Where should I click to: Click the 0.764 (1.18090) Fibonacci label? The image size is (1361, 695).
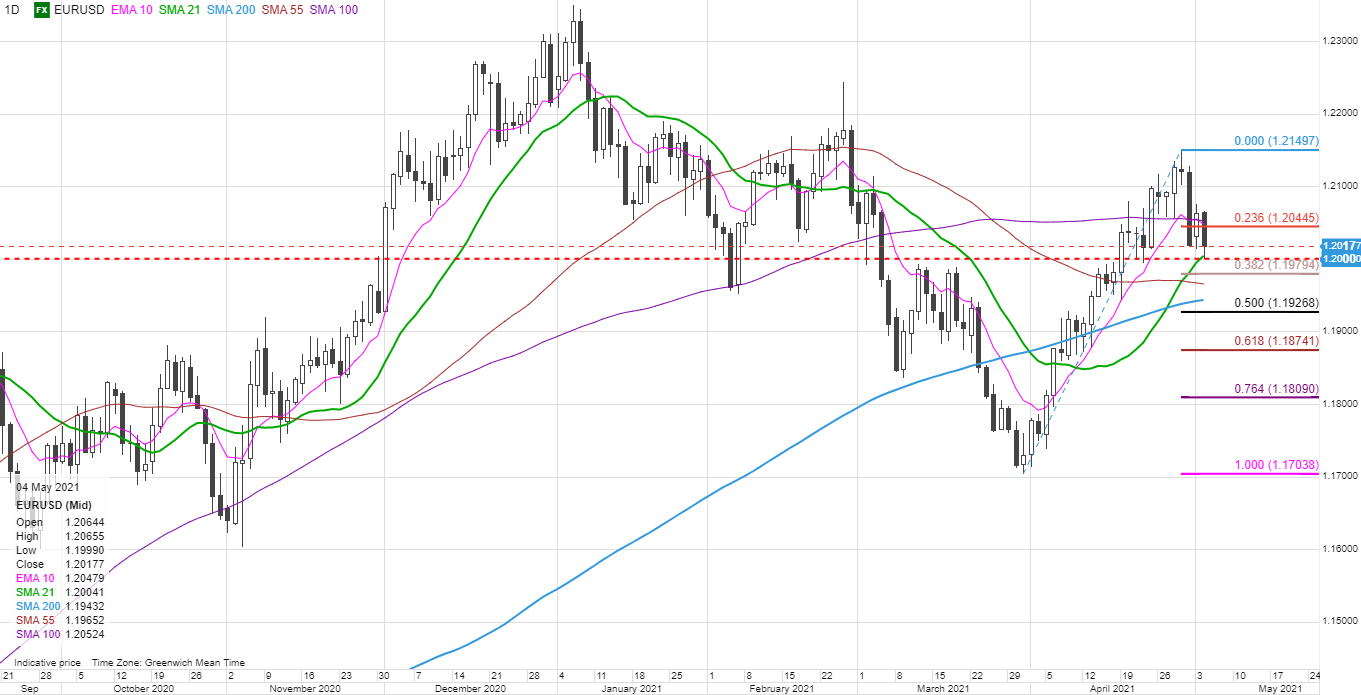coord(1274,389)
